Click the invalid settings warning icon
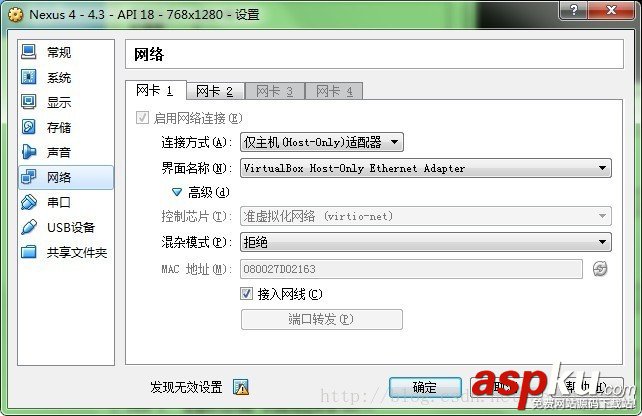Viewport: 642px width, 416px height. point(241,387)
